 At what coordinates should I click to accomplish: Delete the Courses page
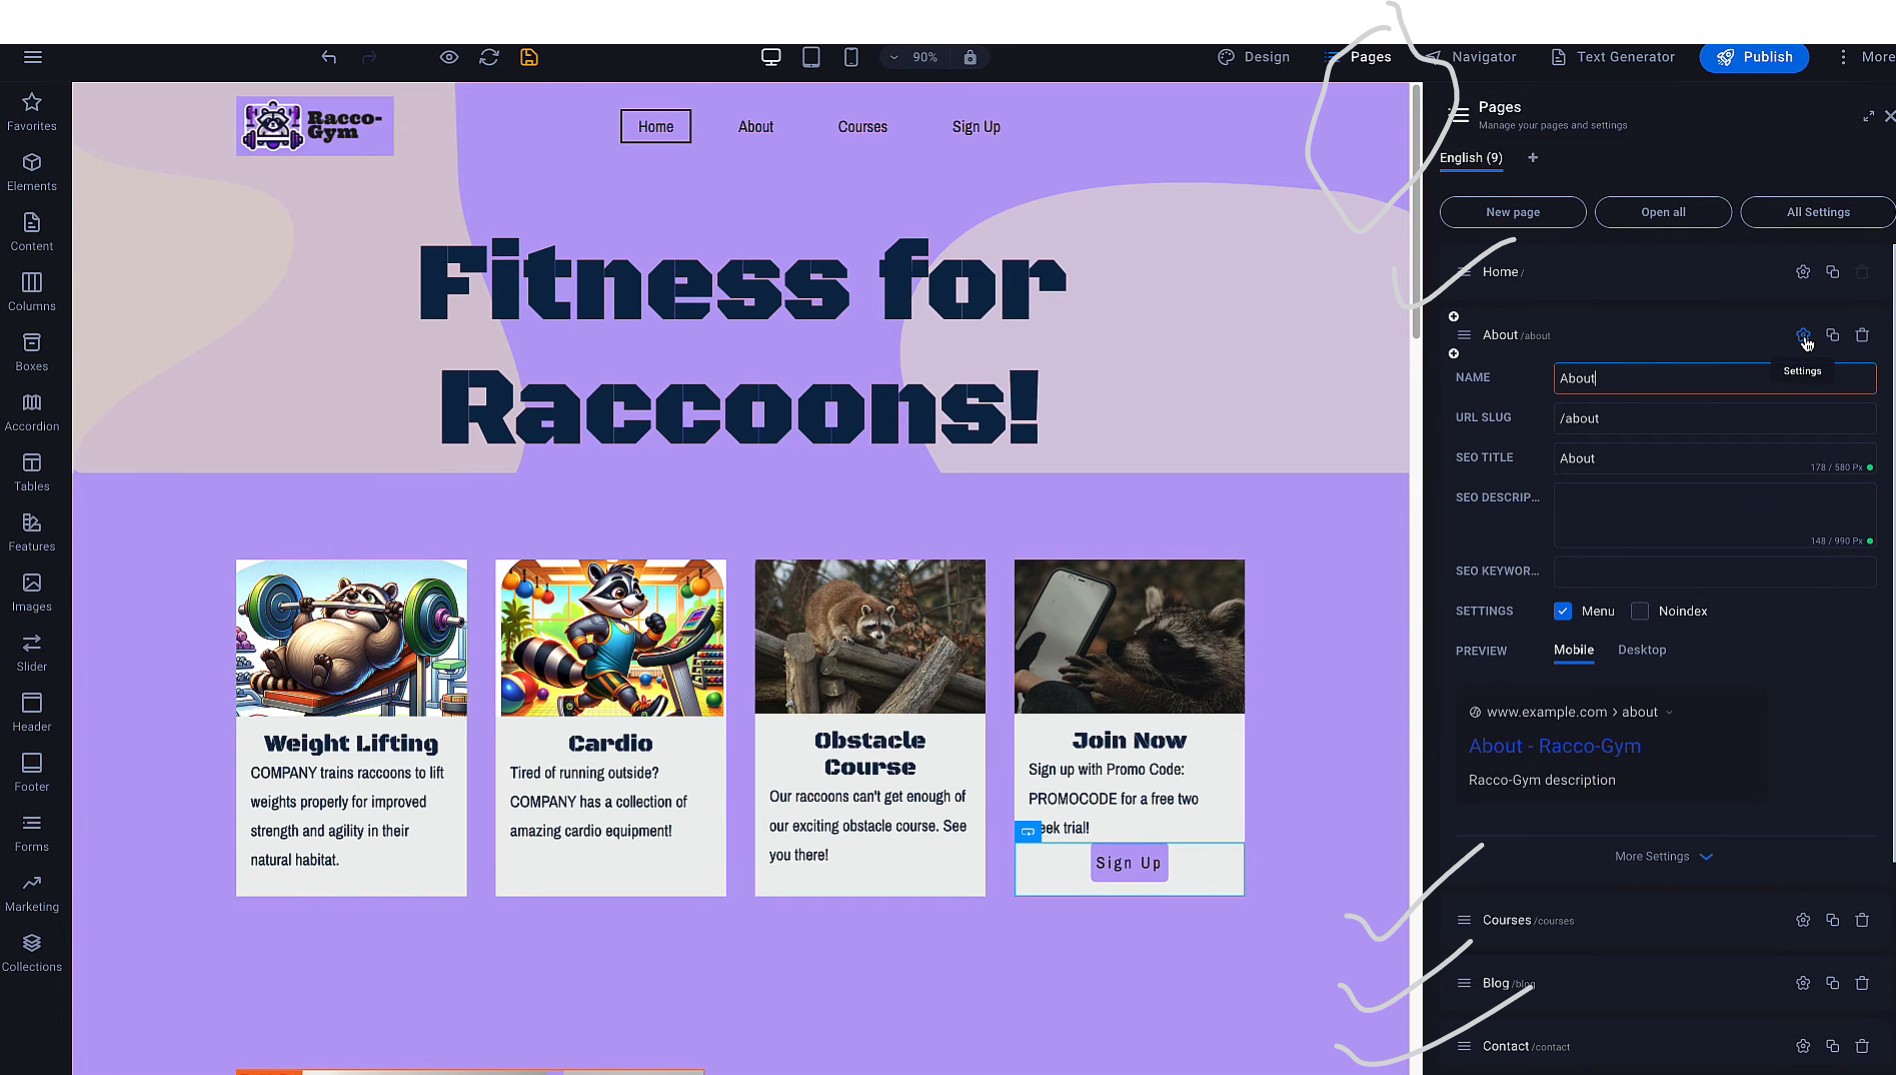1862,920
